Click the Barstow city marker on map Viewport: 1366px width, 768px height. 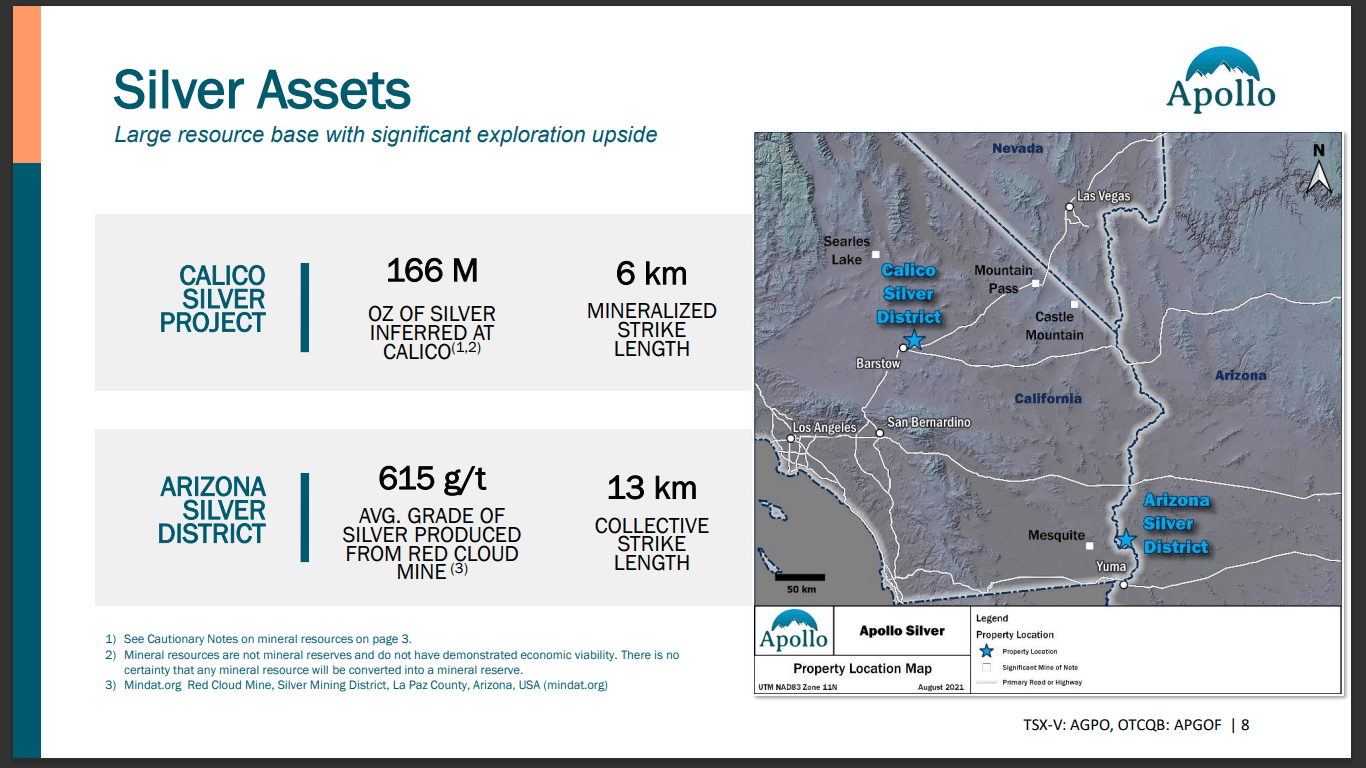[902, 348]
